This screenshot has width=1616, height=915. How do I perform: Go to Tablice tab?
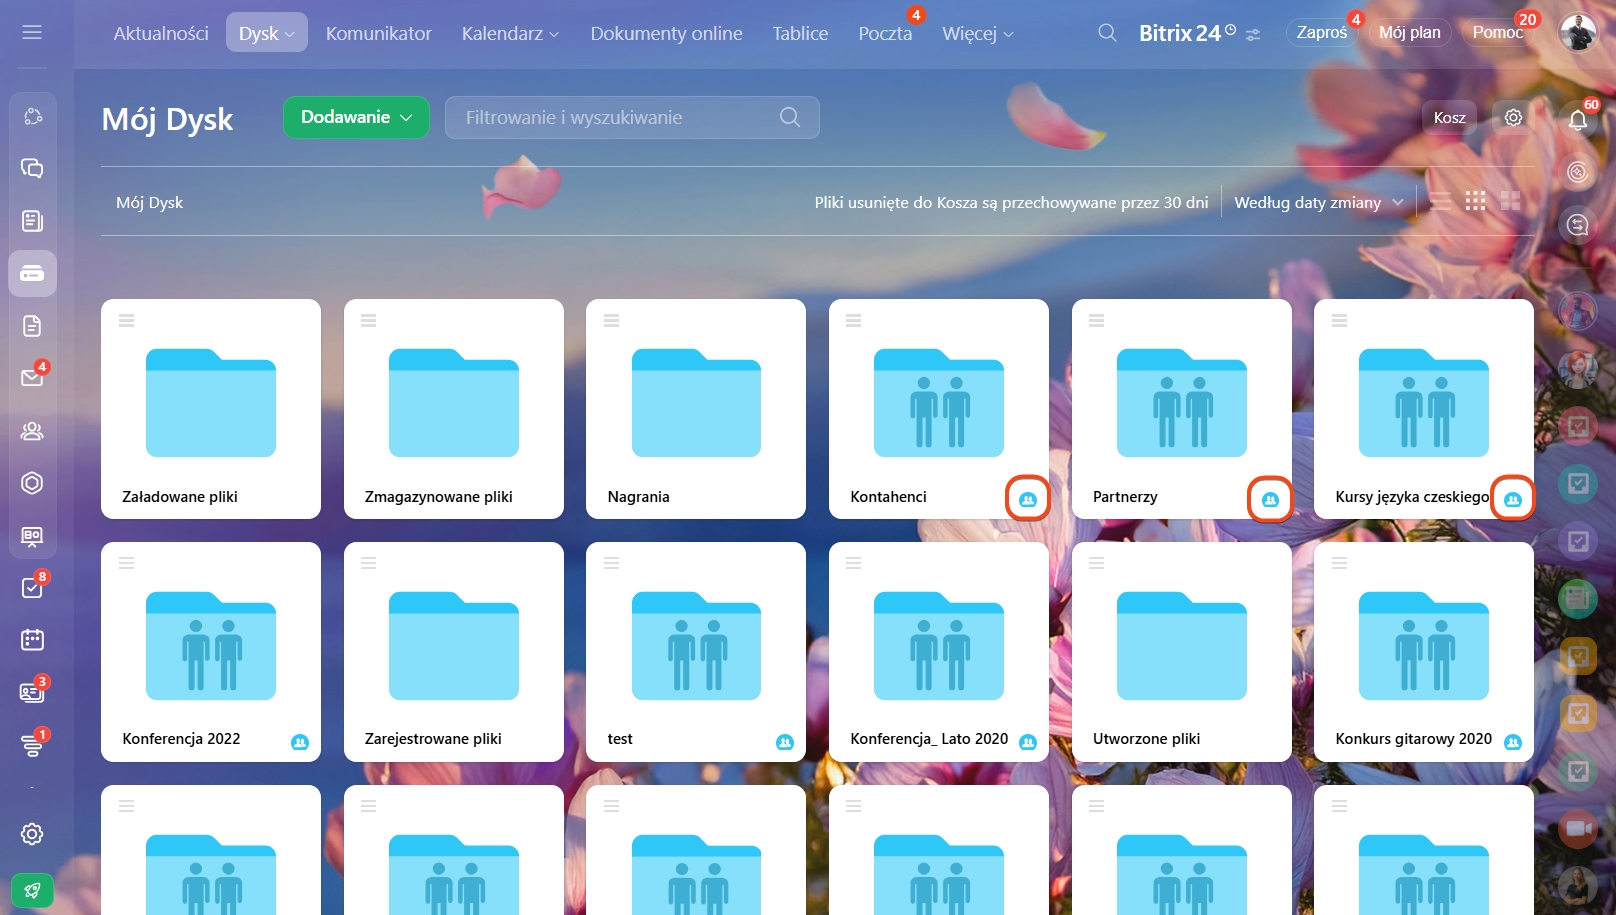(800, 33)
